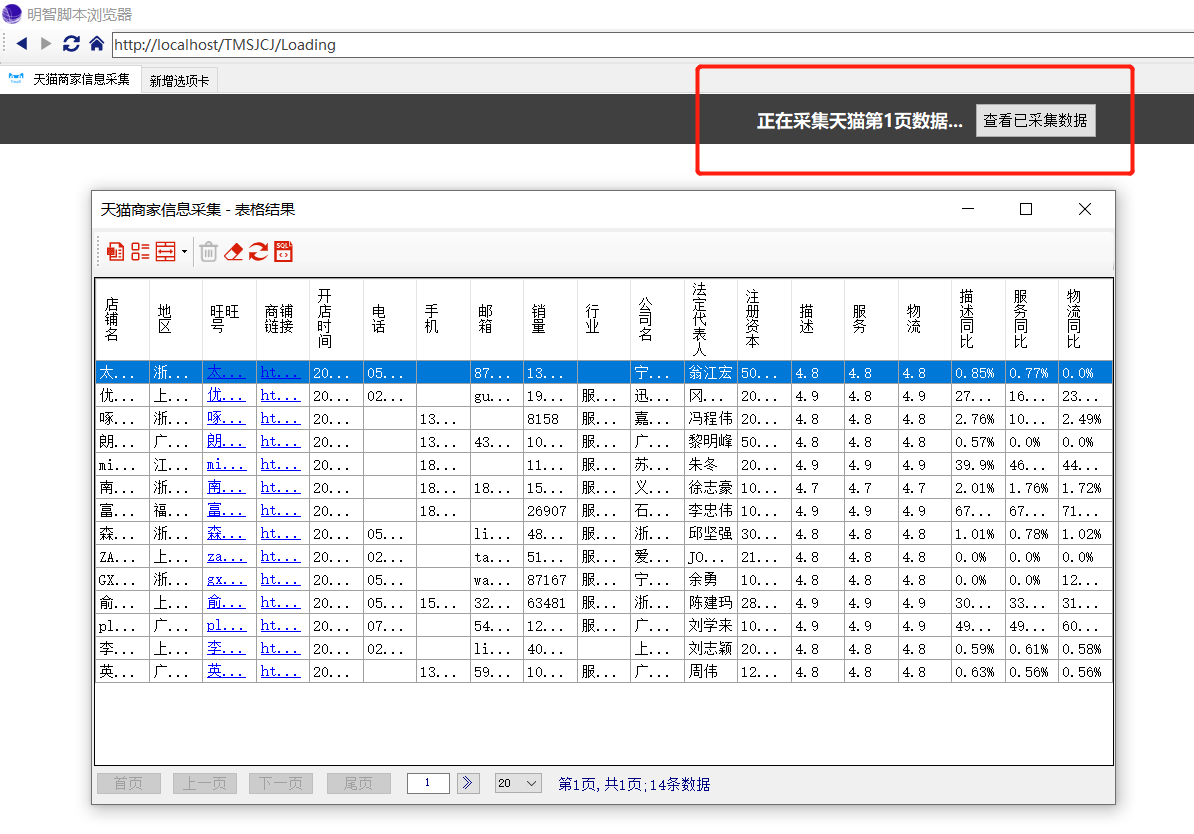Open the browser home page icon
This screenshot has height=834, width=1194.
(x=97, y=44)
